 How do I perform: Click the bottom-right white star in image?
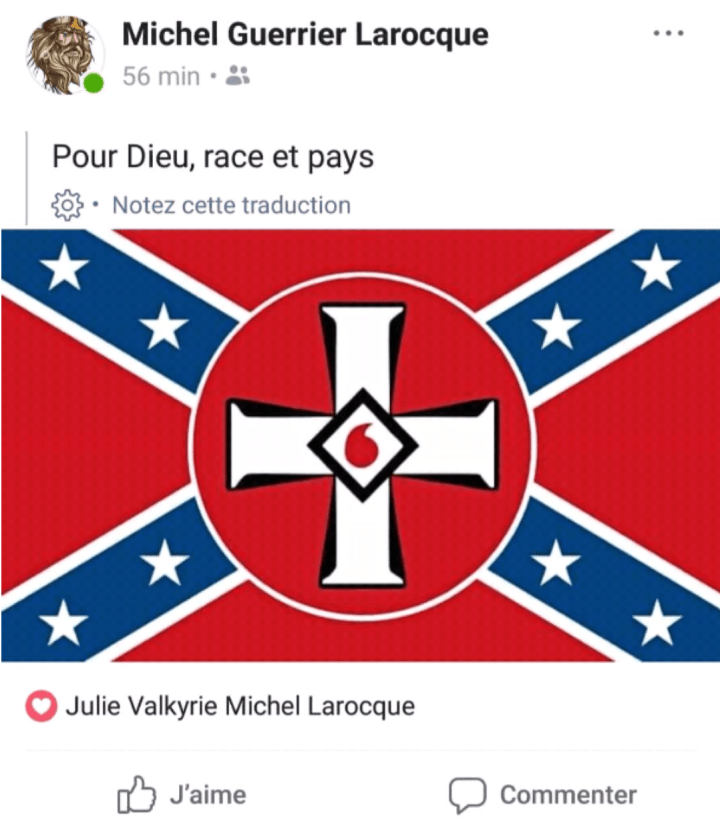click(x=657, y=622)
